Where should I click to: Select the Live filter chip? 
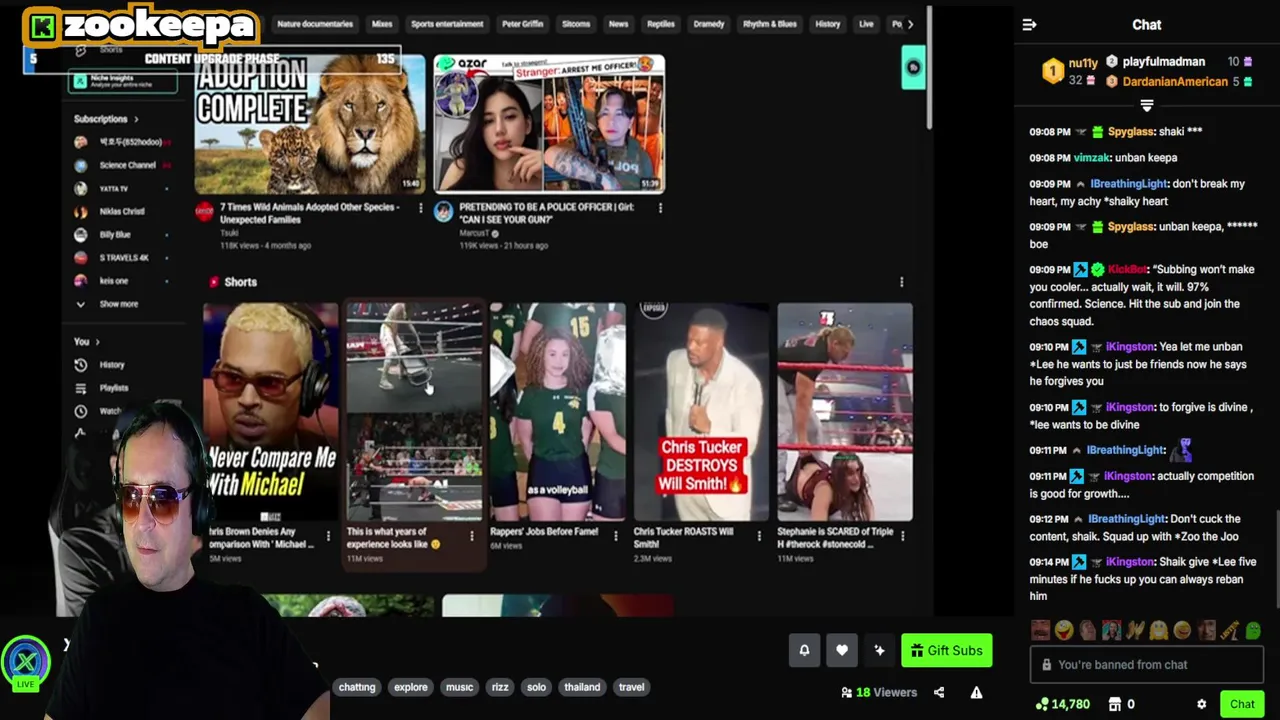point(866,24)
